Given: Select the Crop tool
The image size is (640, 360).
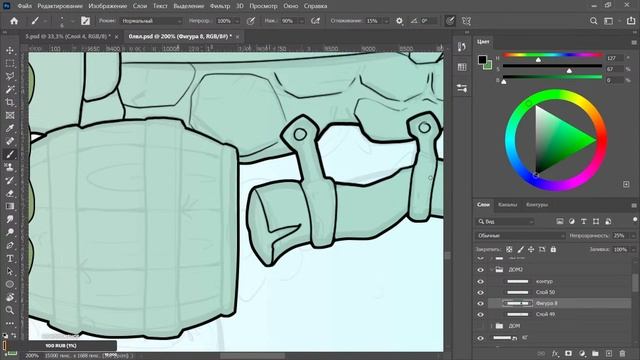Looking at the screenshot, I should [10, 102].
